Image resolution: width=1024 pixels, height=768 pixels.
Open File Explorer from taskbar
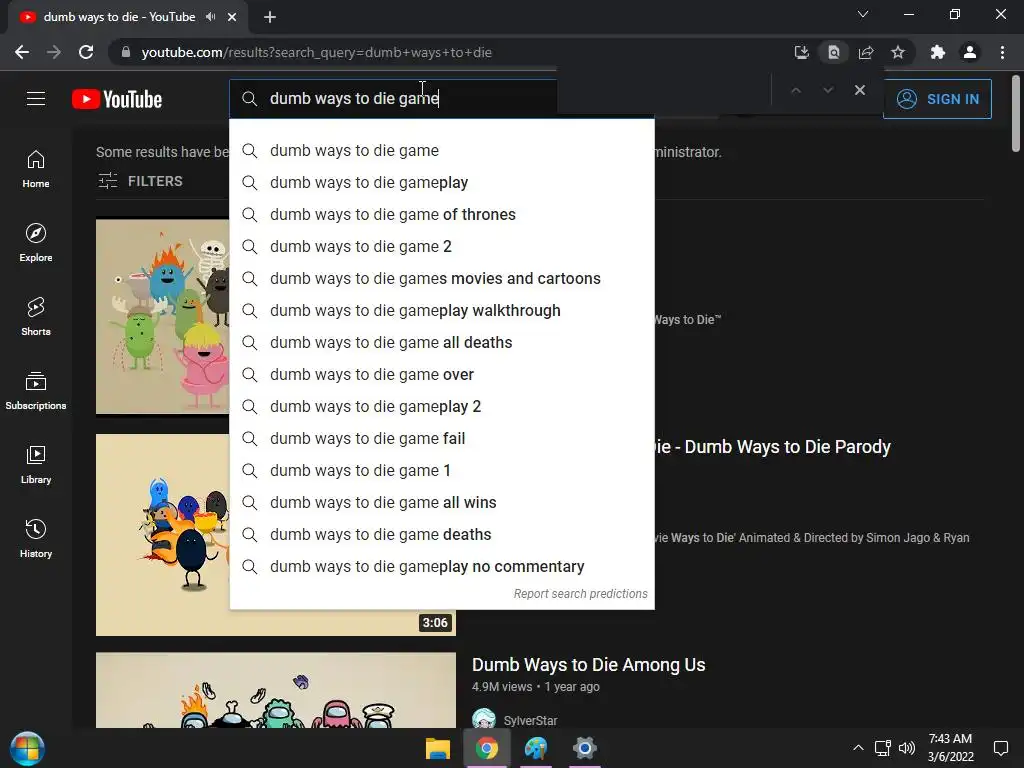pyautogui.click(x=438, y=748)
